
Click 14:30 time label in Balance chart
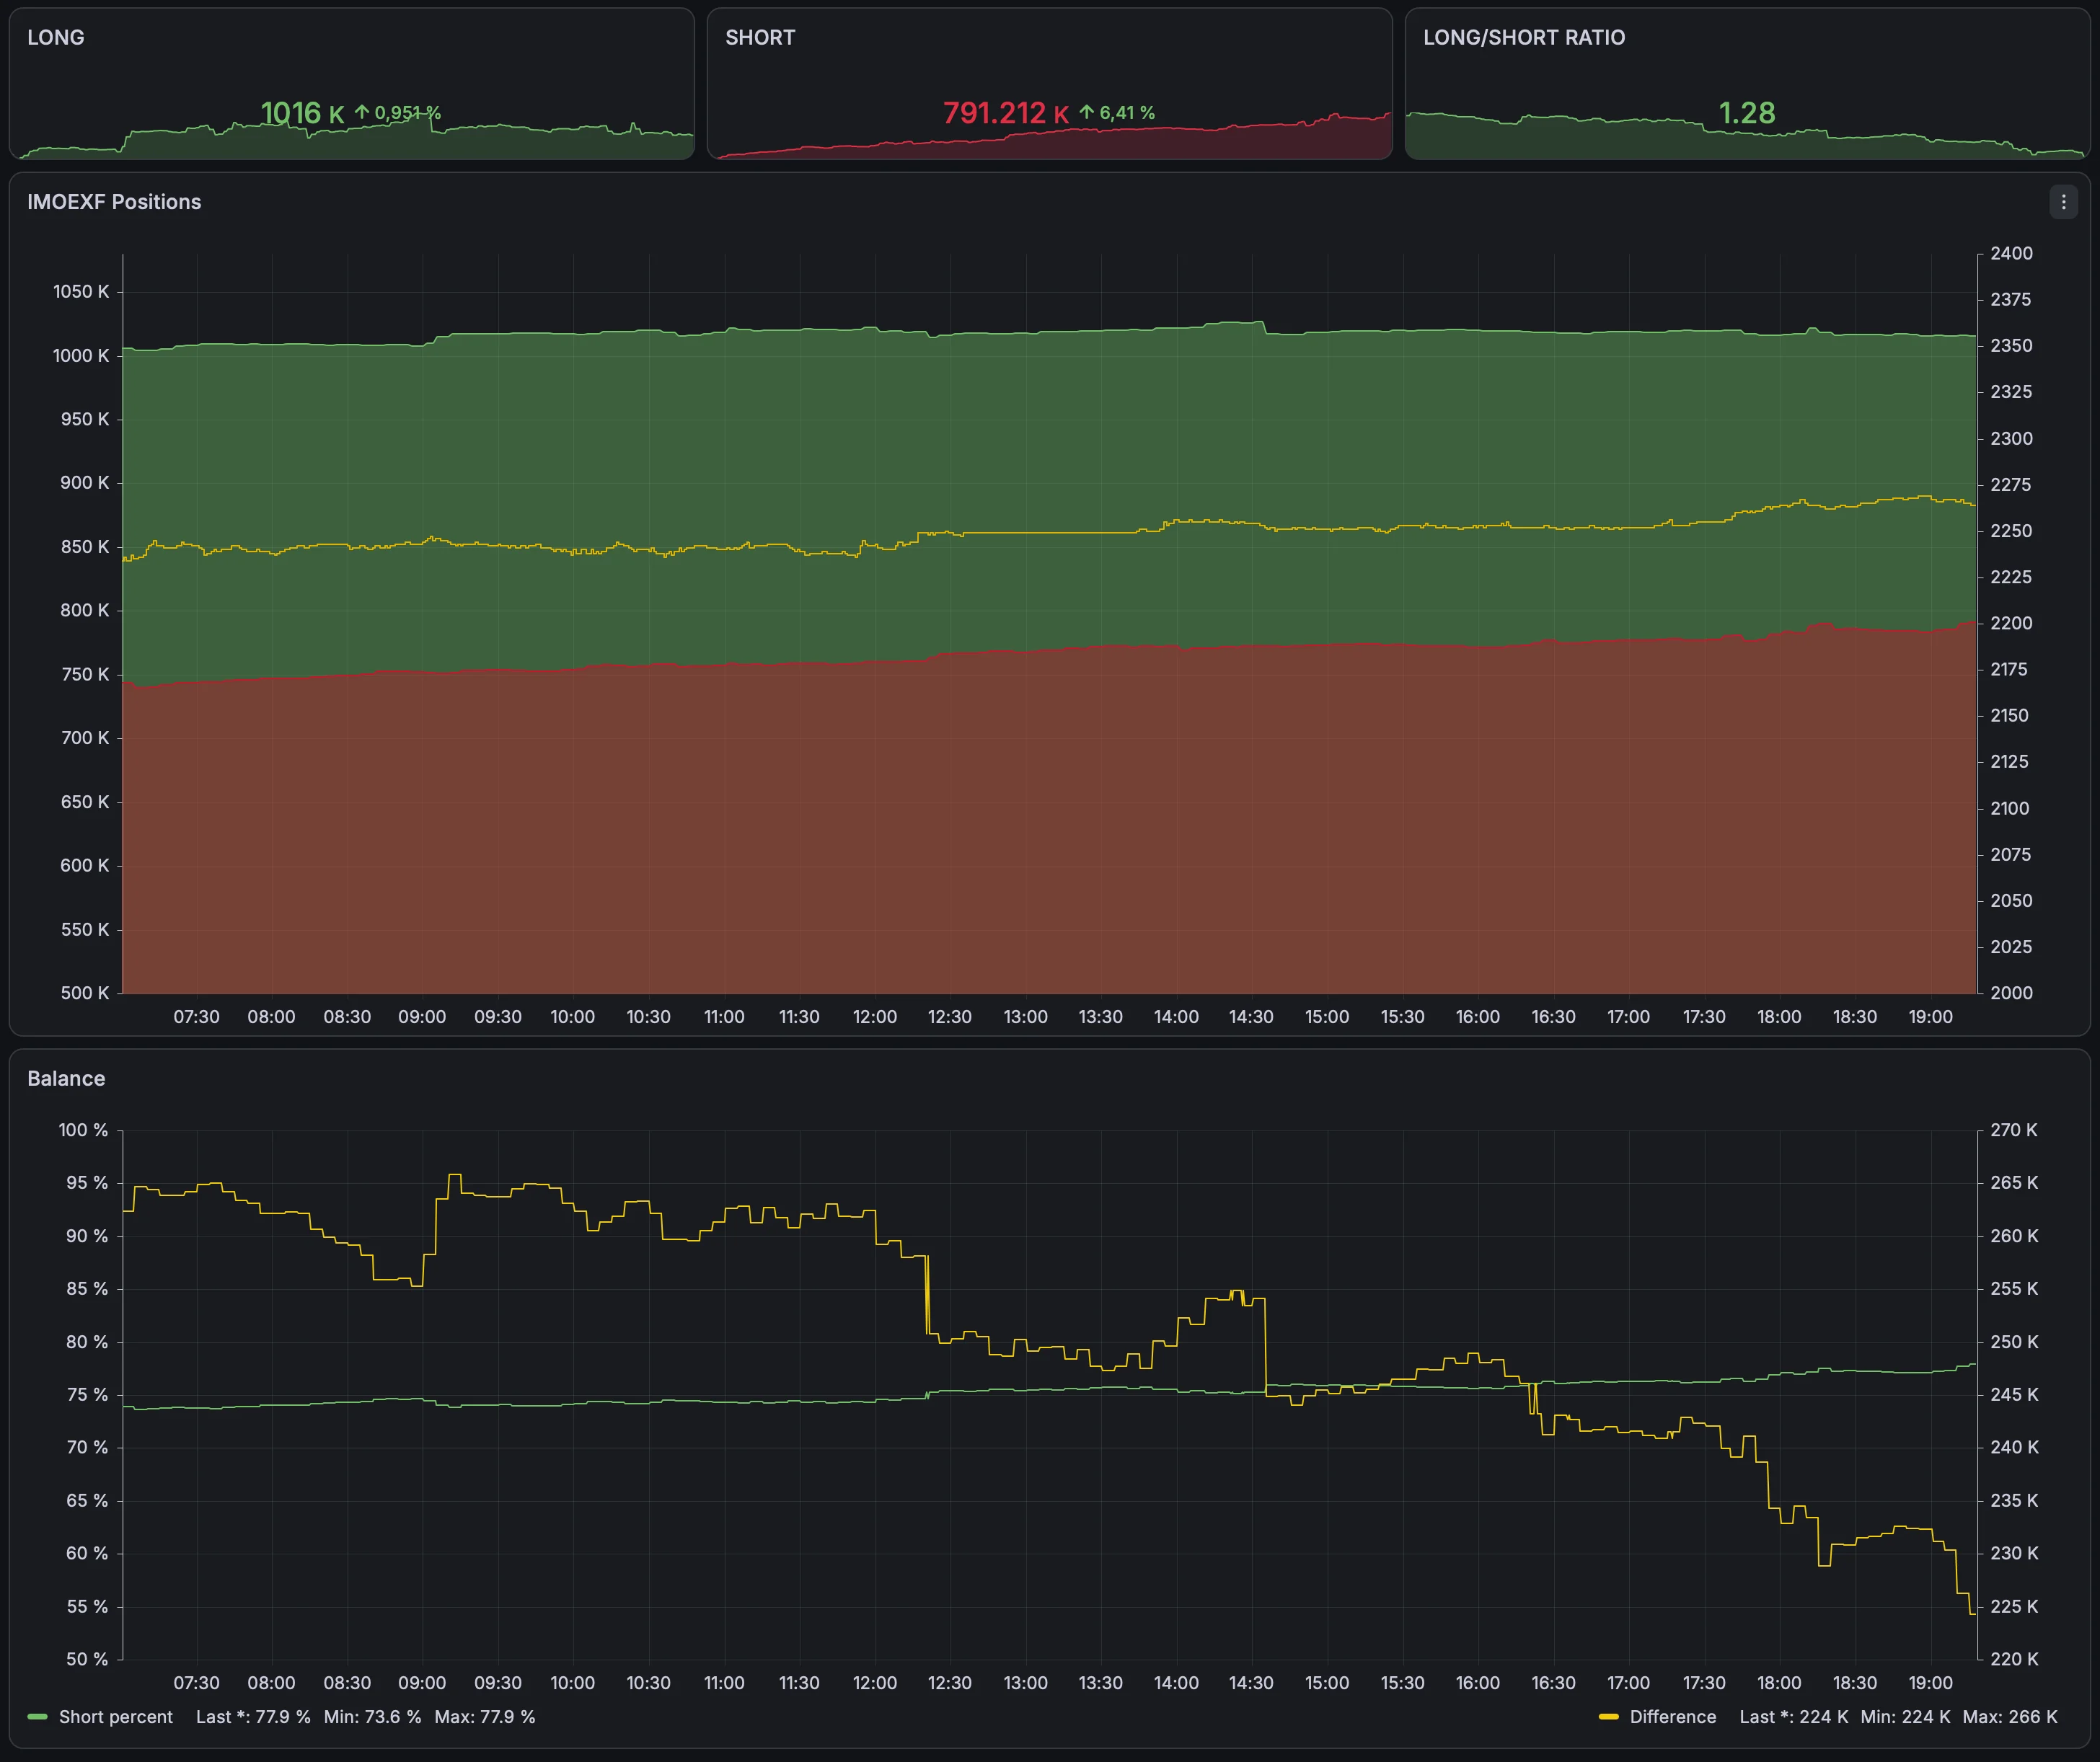[1251, 1683]
